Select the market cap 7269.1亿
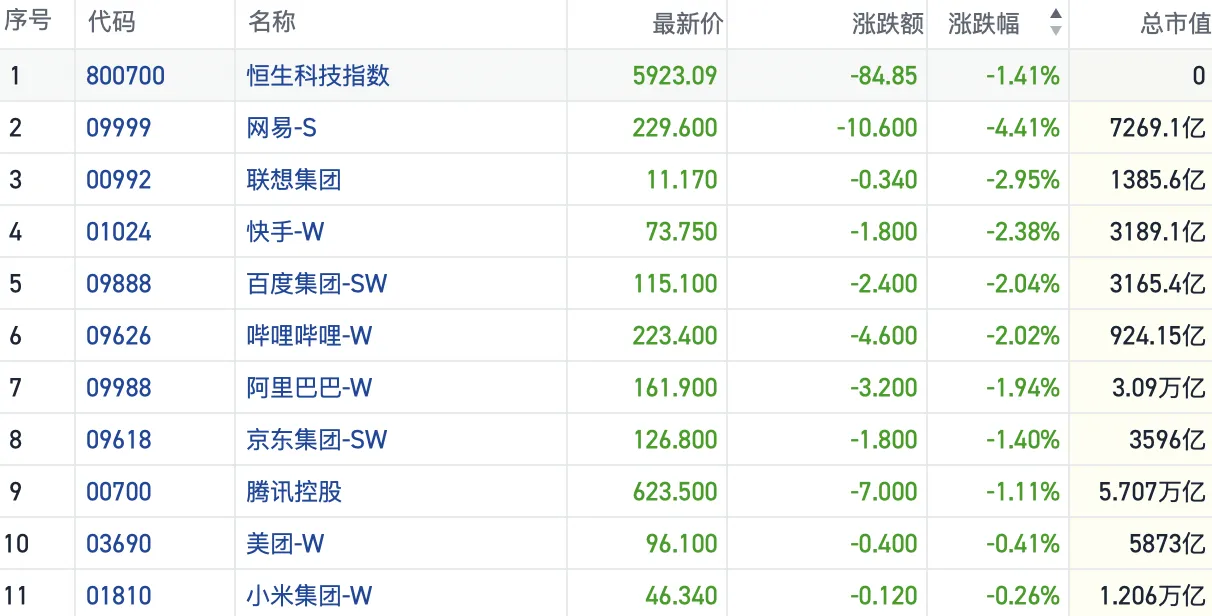 point(1158,128)
